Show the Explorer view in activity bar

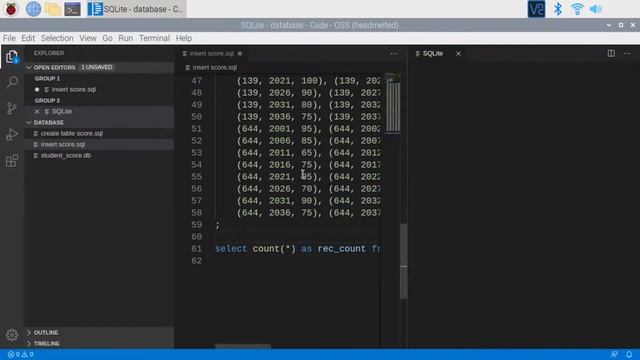click(x=12, y=57)
